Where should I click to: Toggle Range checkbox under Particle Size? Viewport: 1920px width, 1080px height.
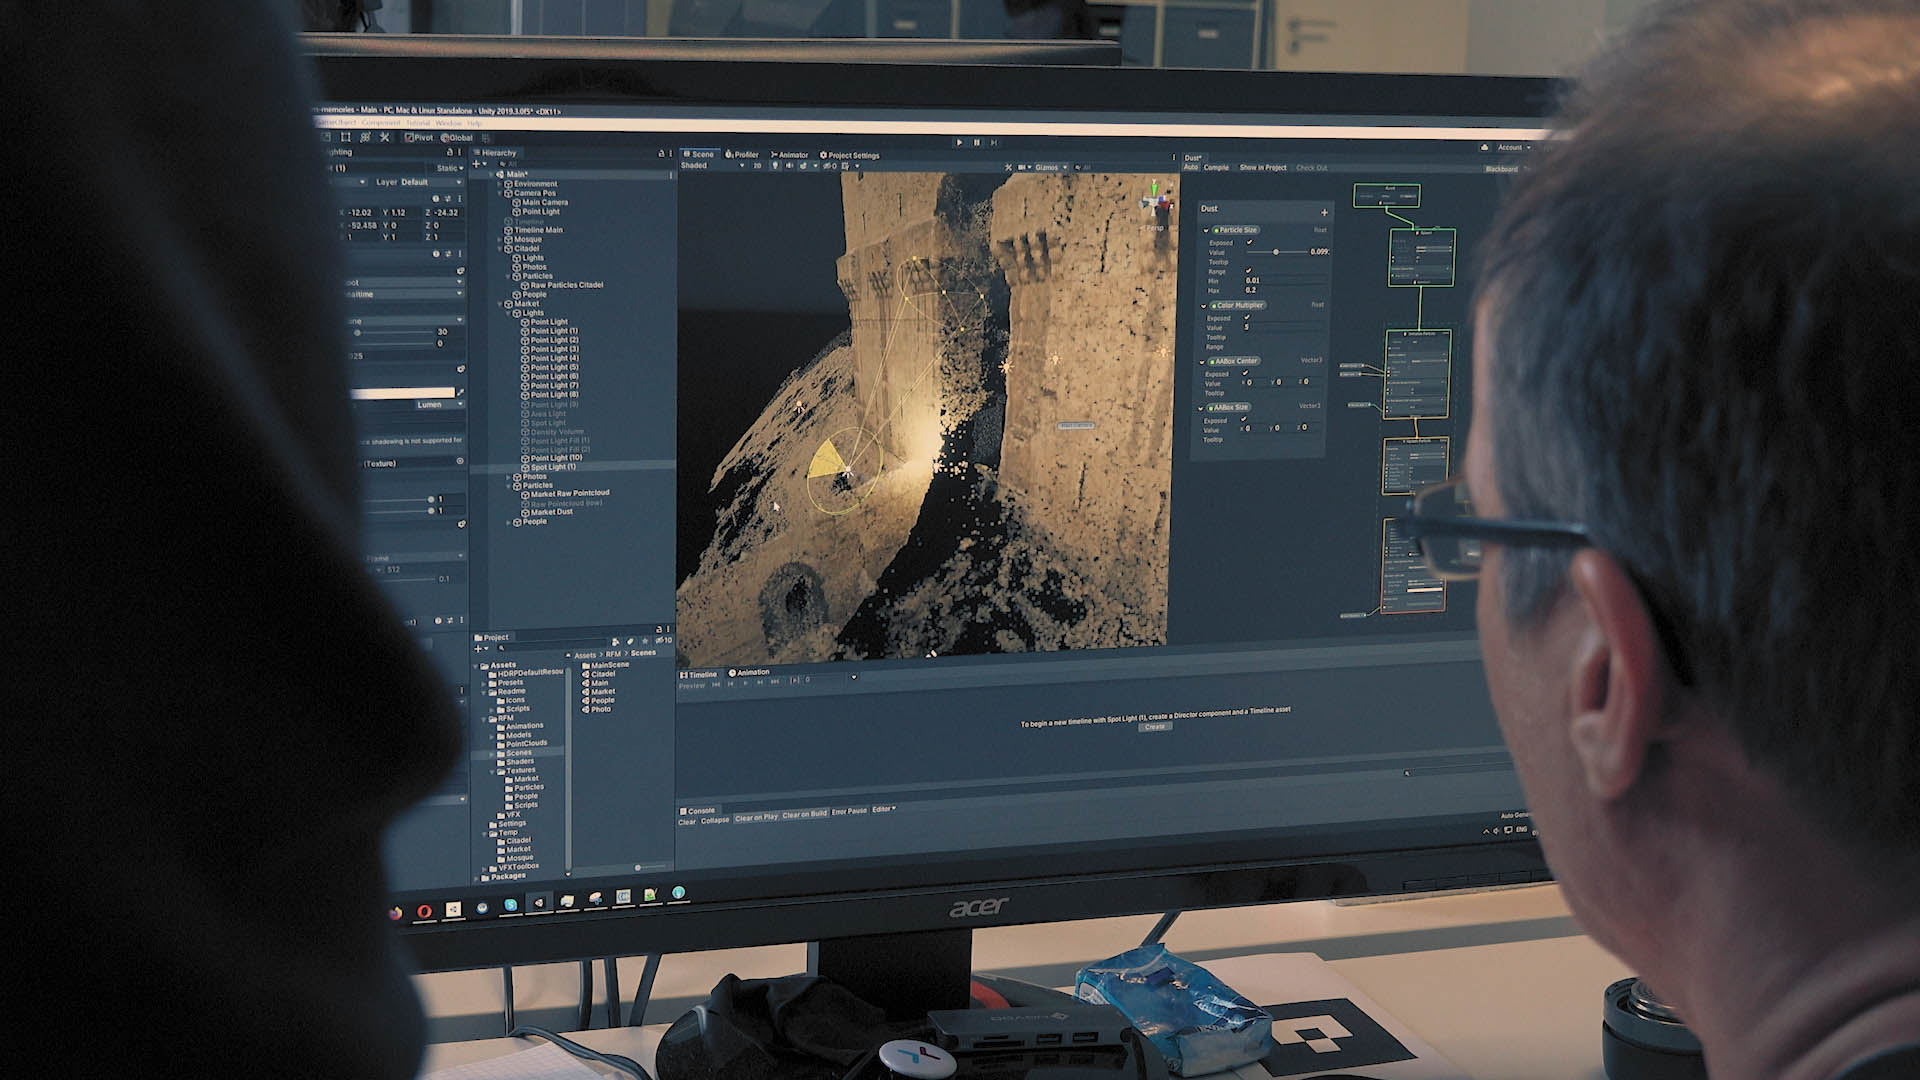pyautogui.click(x=1248, y=271)
